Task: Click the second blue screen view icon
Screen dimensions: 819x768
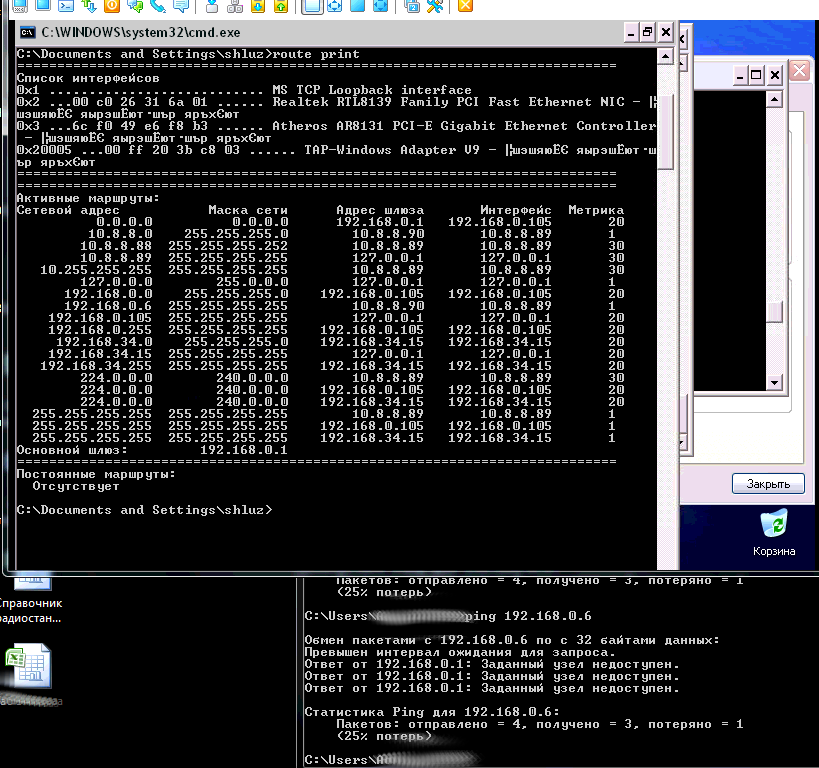Action: click(43, 6)
